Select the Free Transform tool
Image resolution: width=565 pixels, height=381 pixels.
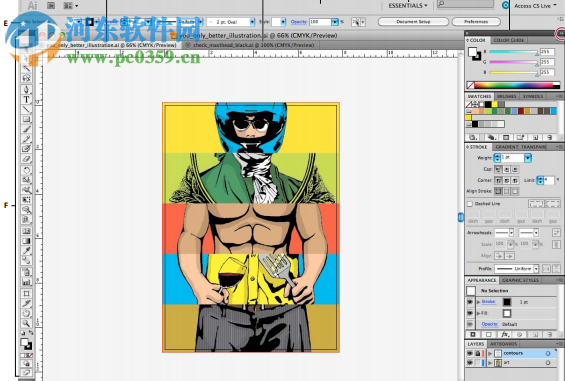(x=26, y=199)
